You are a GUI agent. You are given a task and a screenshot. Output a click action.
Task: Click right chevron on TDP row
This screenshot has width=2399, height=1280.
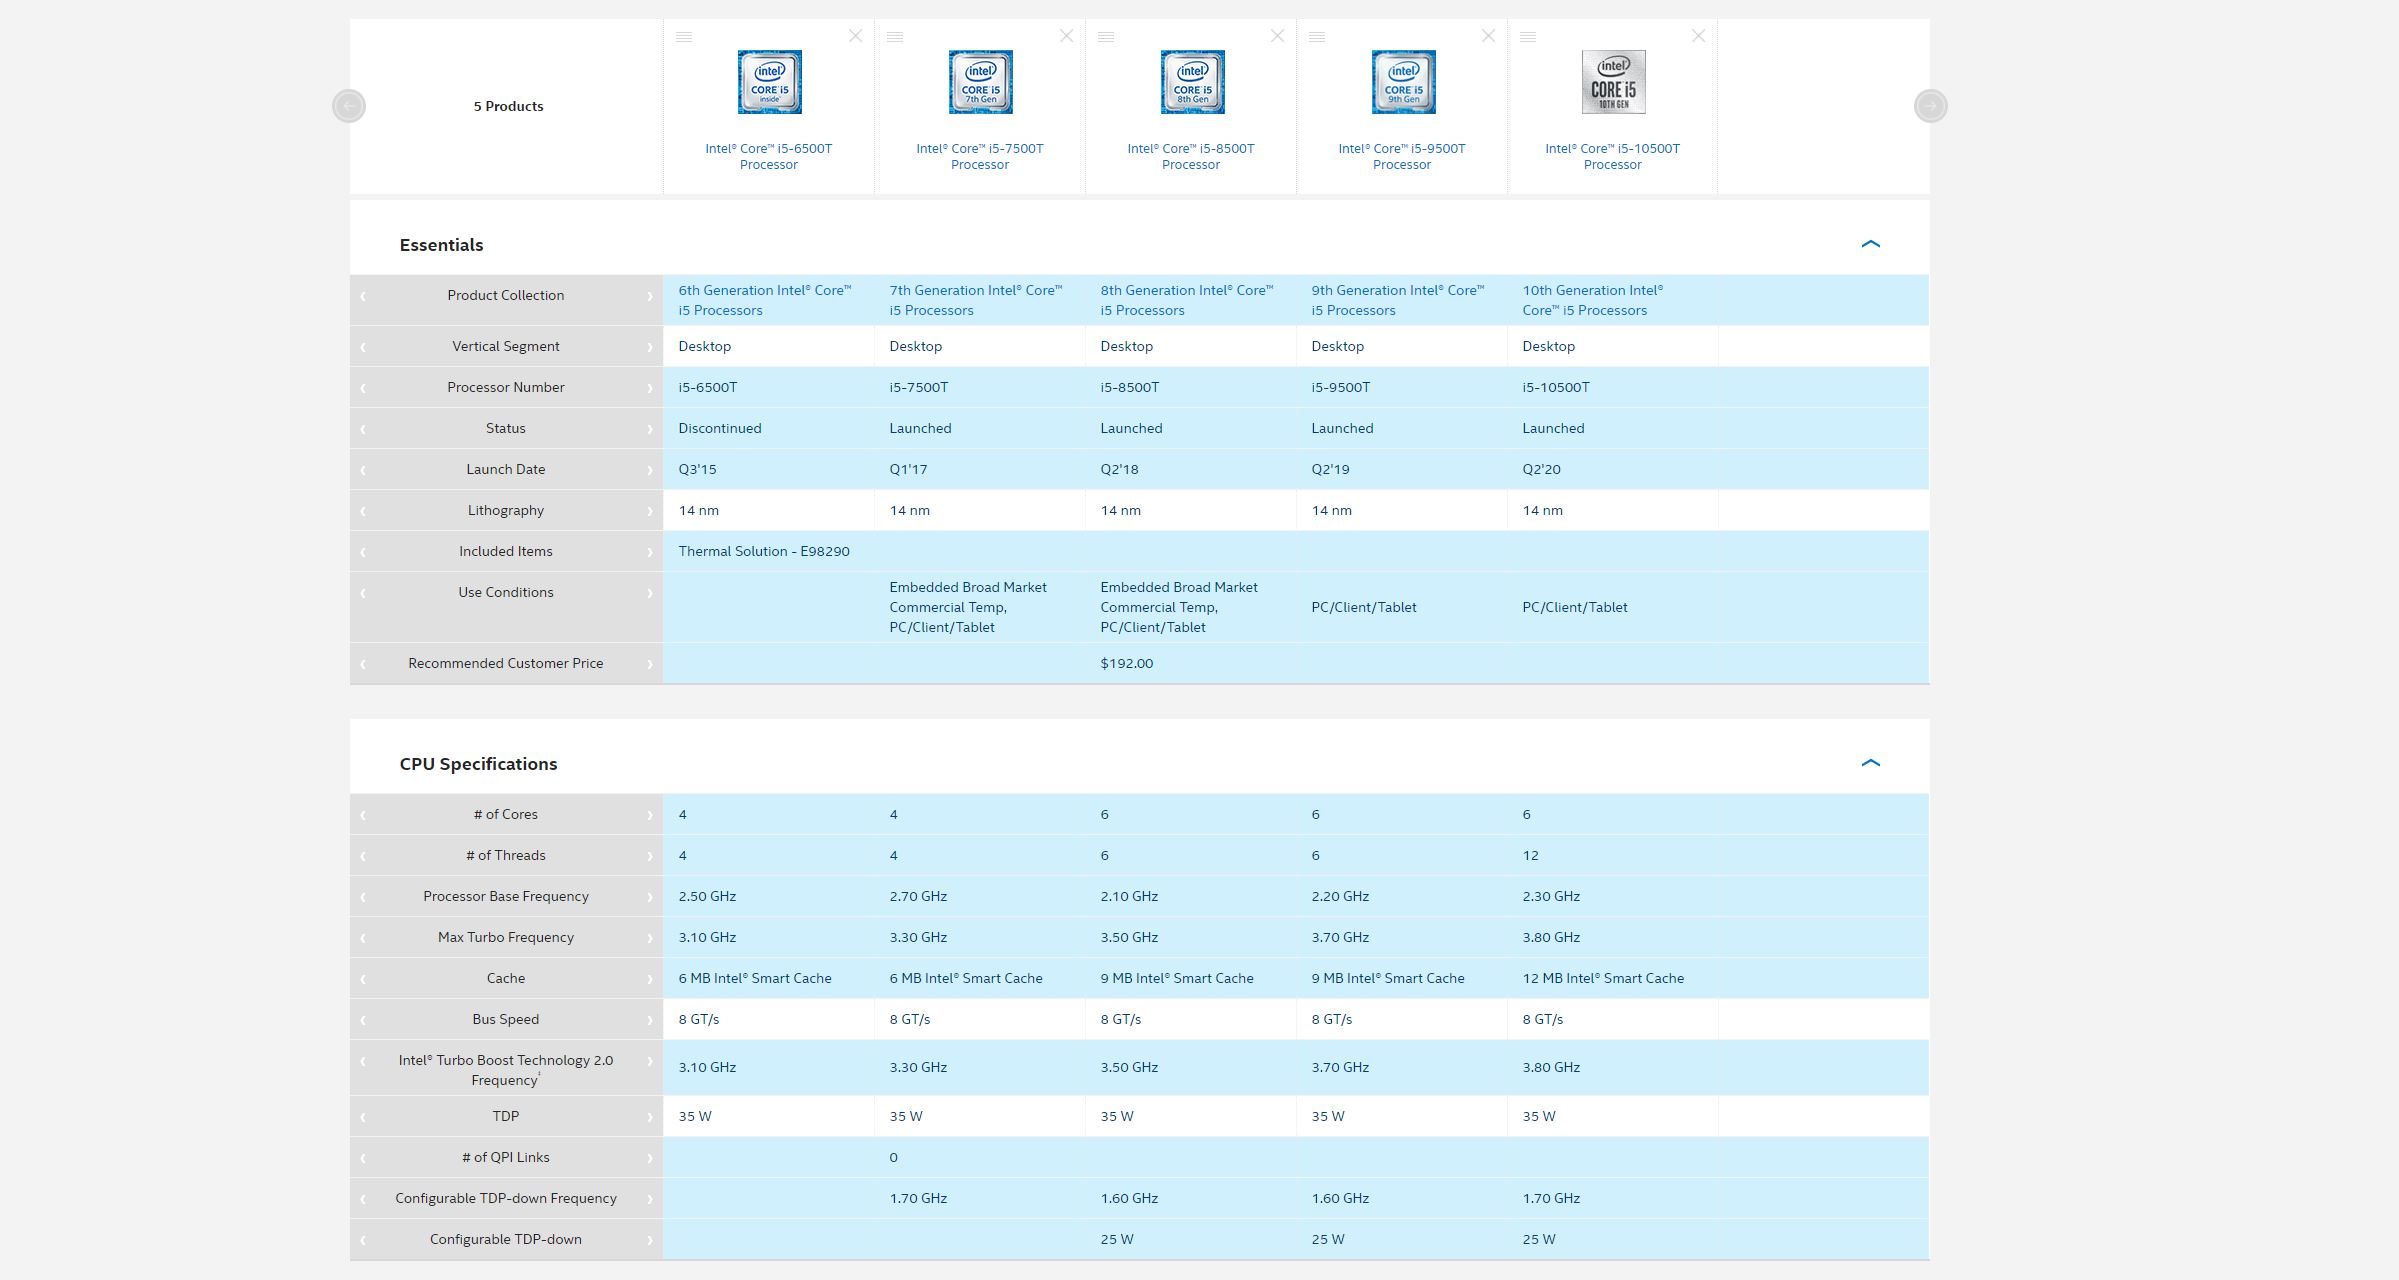[x=650, y=1117]
